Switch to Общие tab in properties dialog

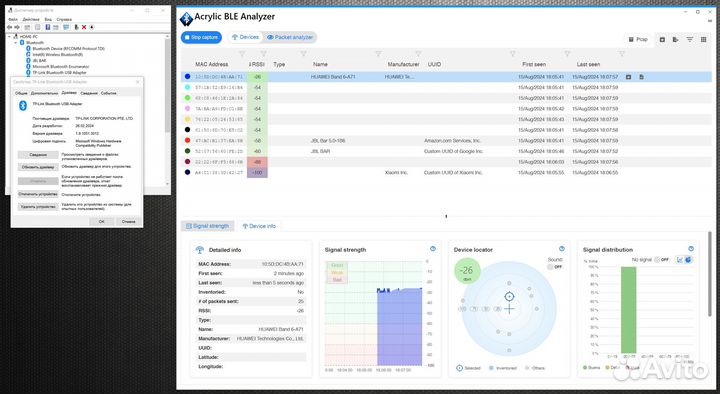[21, 93]
